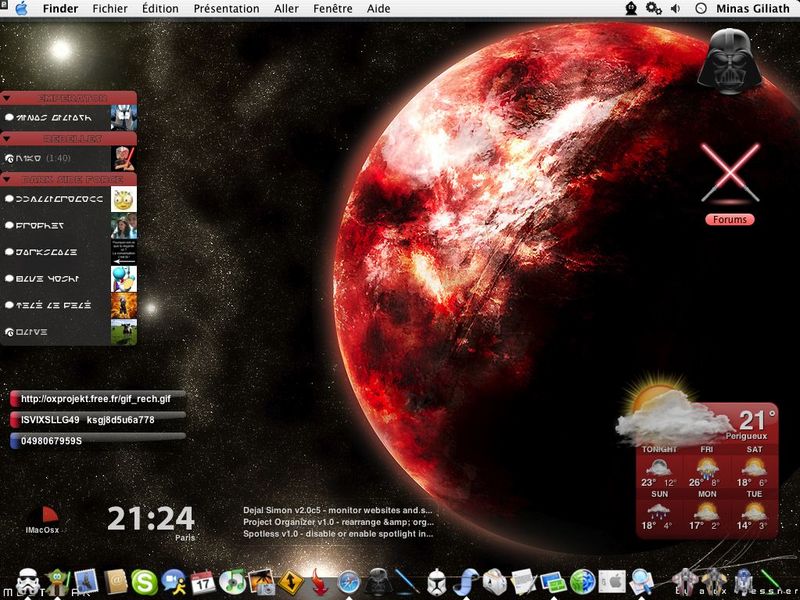This screenshot has height=600, width=800.
Task: Collapse the third red buddy group
Action: [x=7, y=179]
